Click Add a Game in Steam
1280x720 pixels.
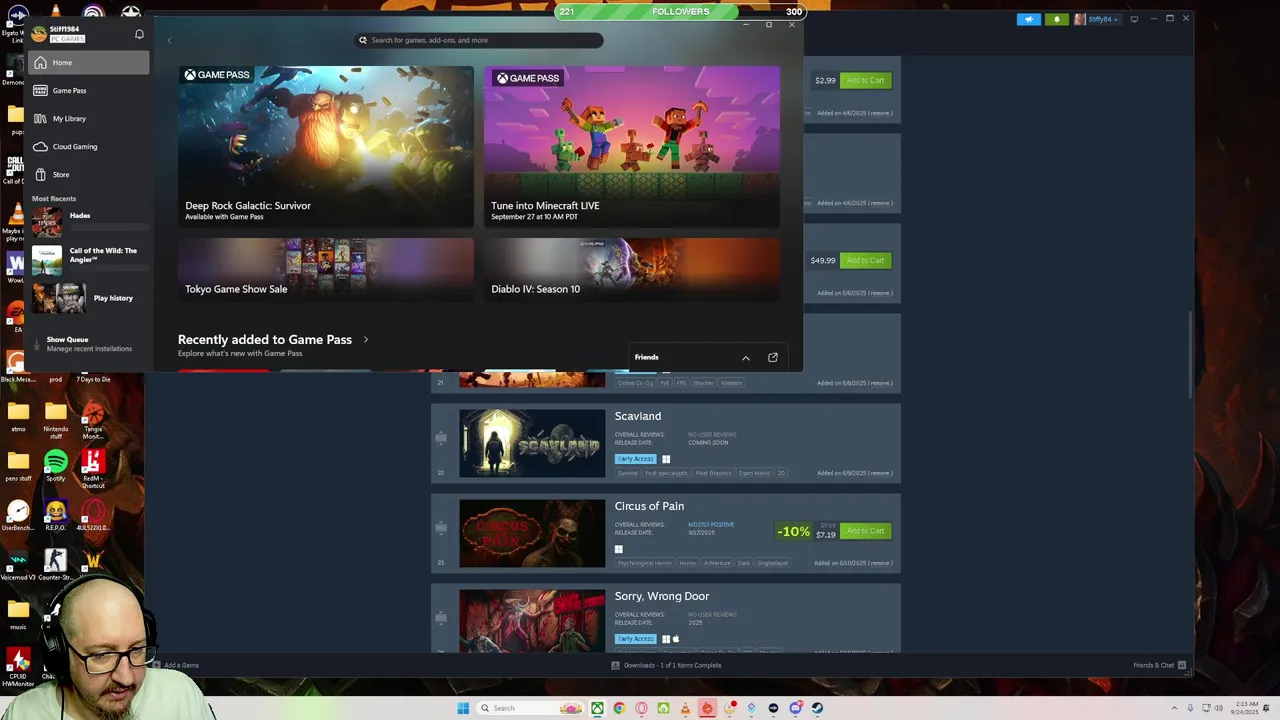[176, 665]
